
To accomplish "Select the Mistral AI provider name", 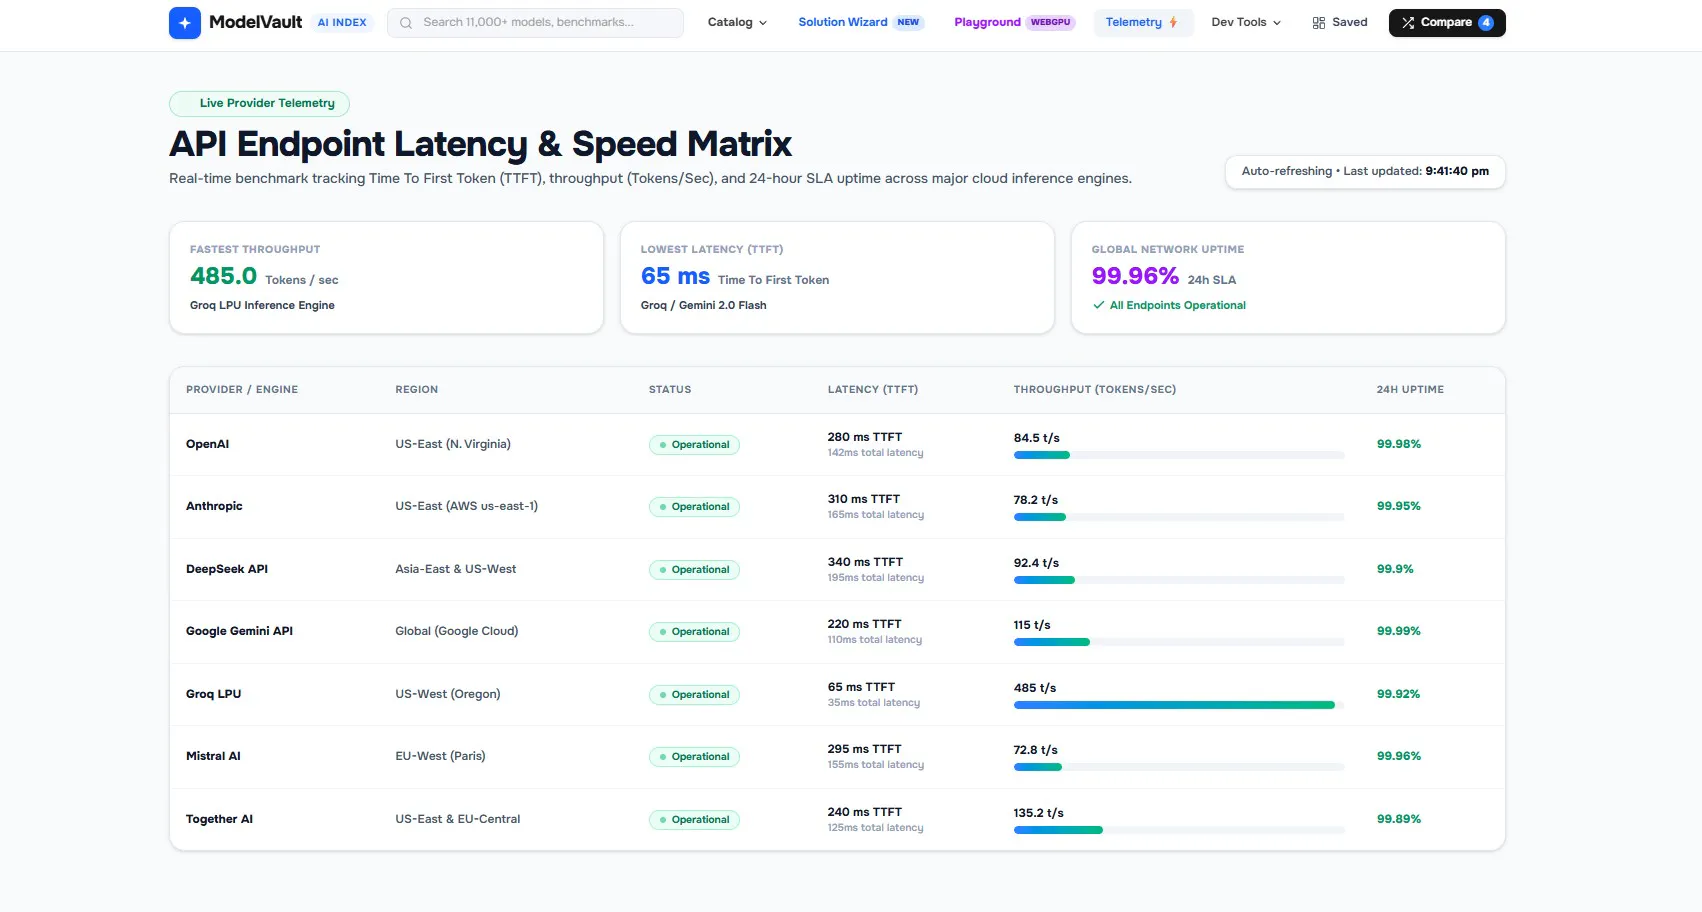I will coord(213,756).
